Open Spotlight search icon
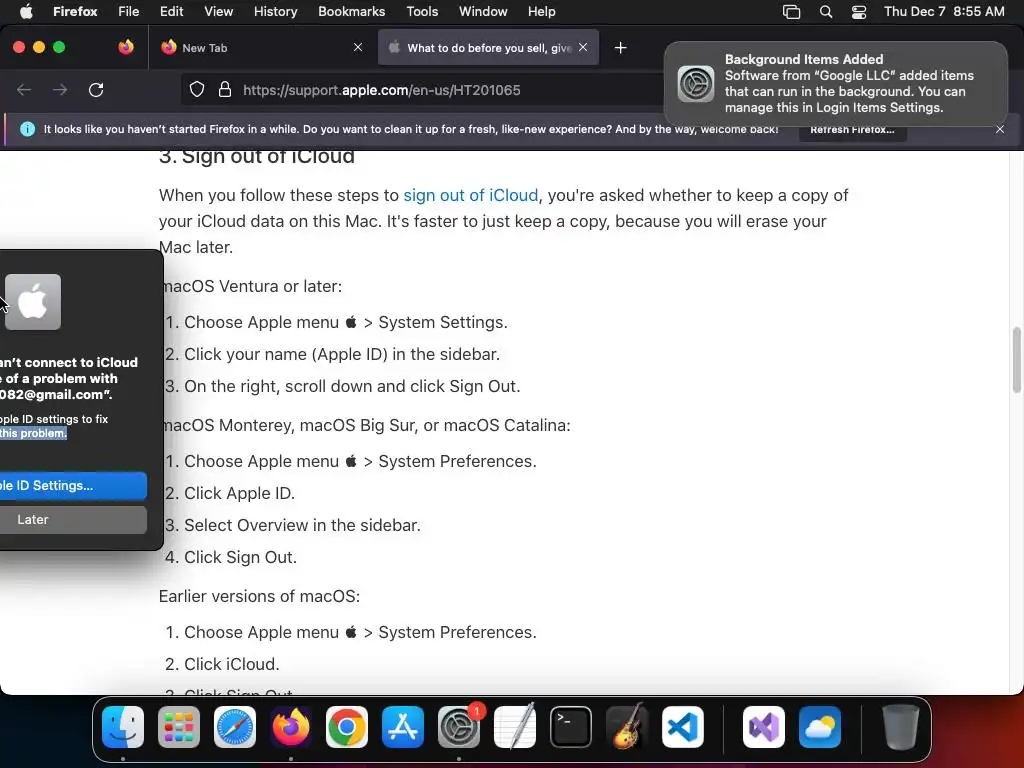 (x=825, y=12)
